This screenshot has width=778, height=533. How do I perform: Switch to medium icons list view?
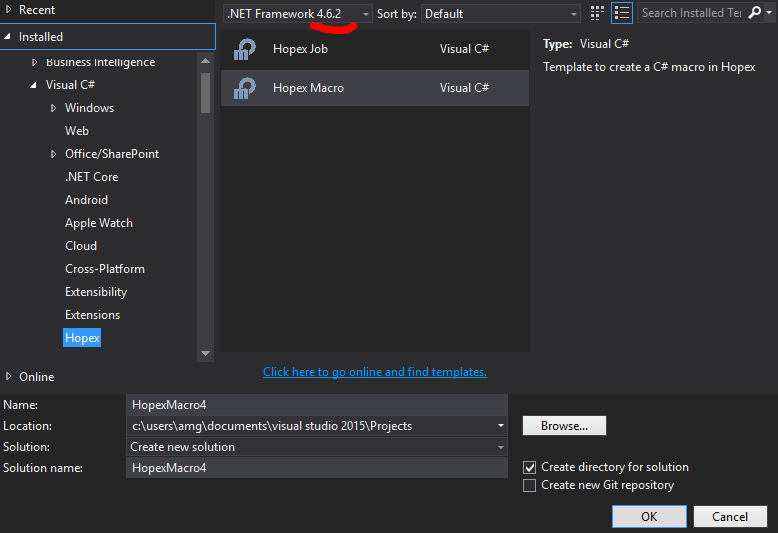pyautogui.click(x=622, y=14)
